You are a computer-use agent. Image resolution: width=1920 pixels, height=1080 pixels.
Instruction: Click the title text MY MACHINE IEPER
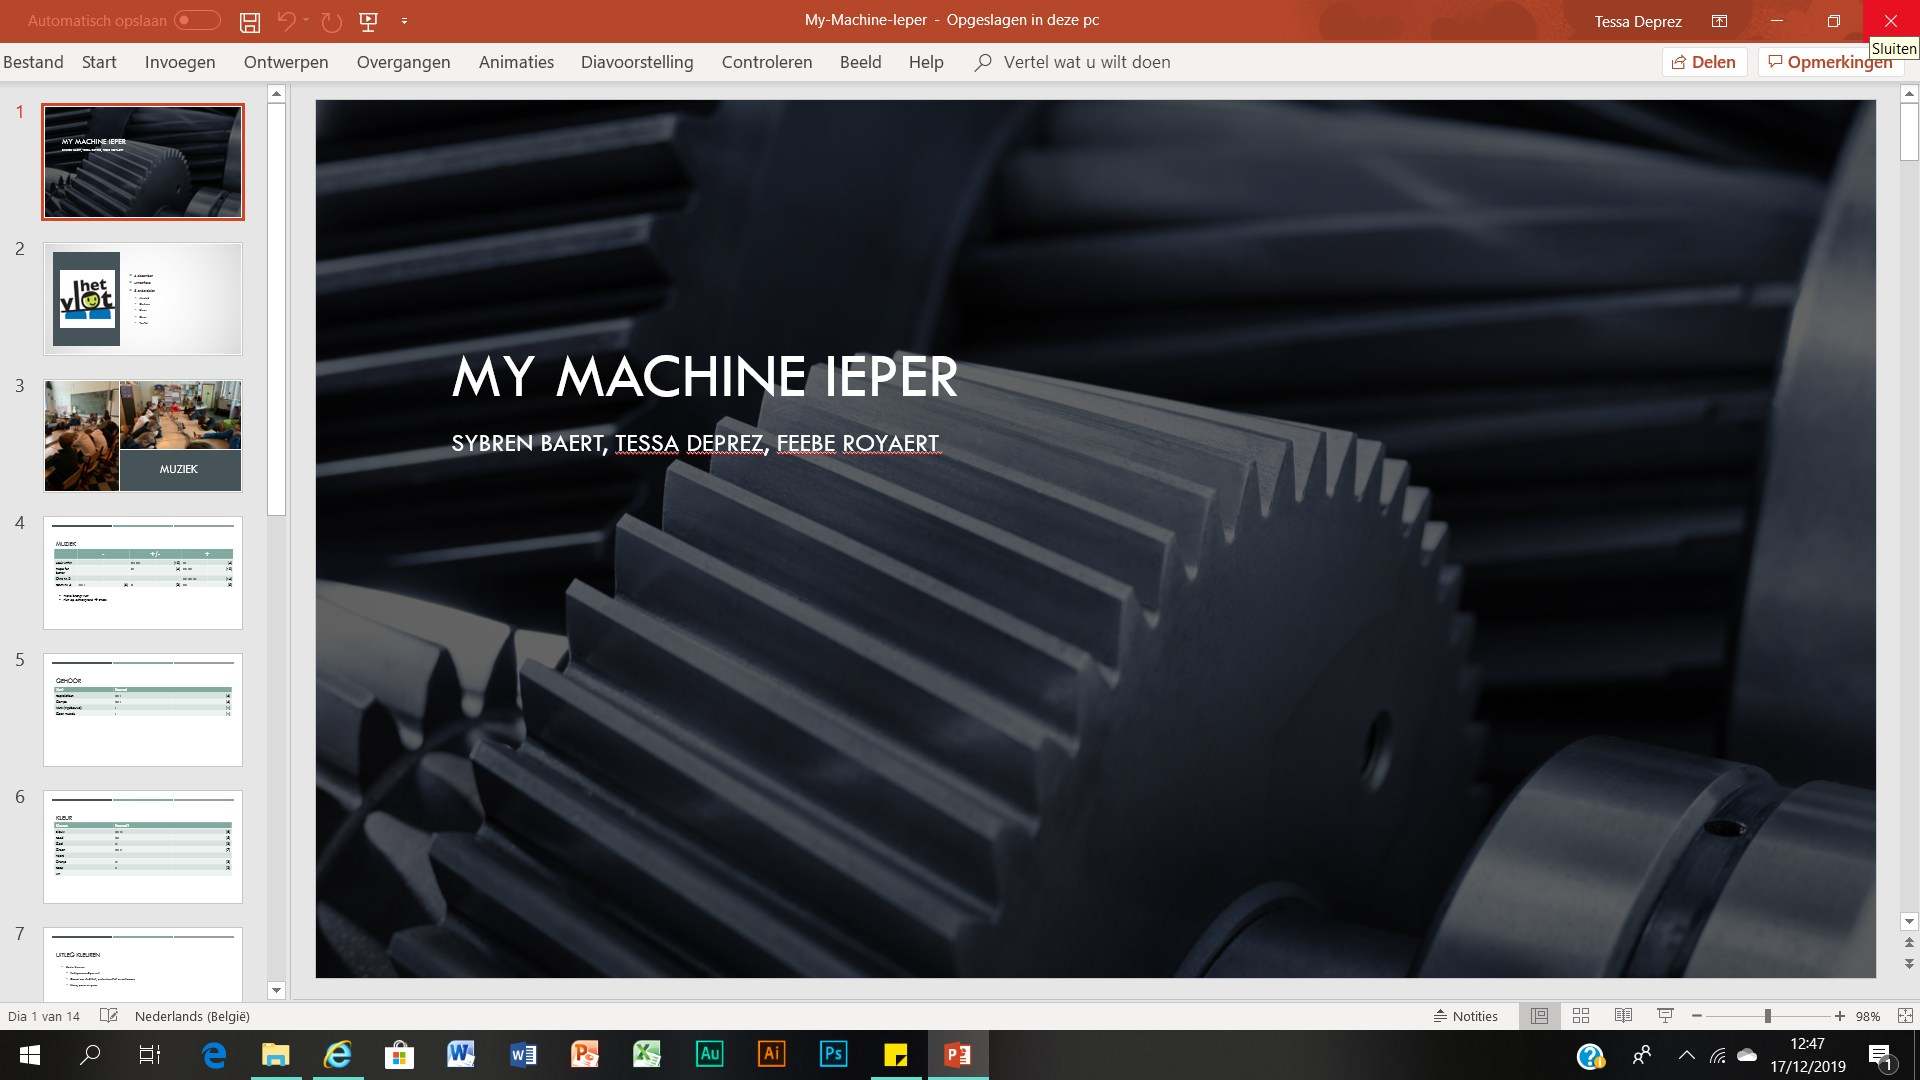tap(704, 377)
